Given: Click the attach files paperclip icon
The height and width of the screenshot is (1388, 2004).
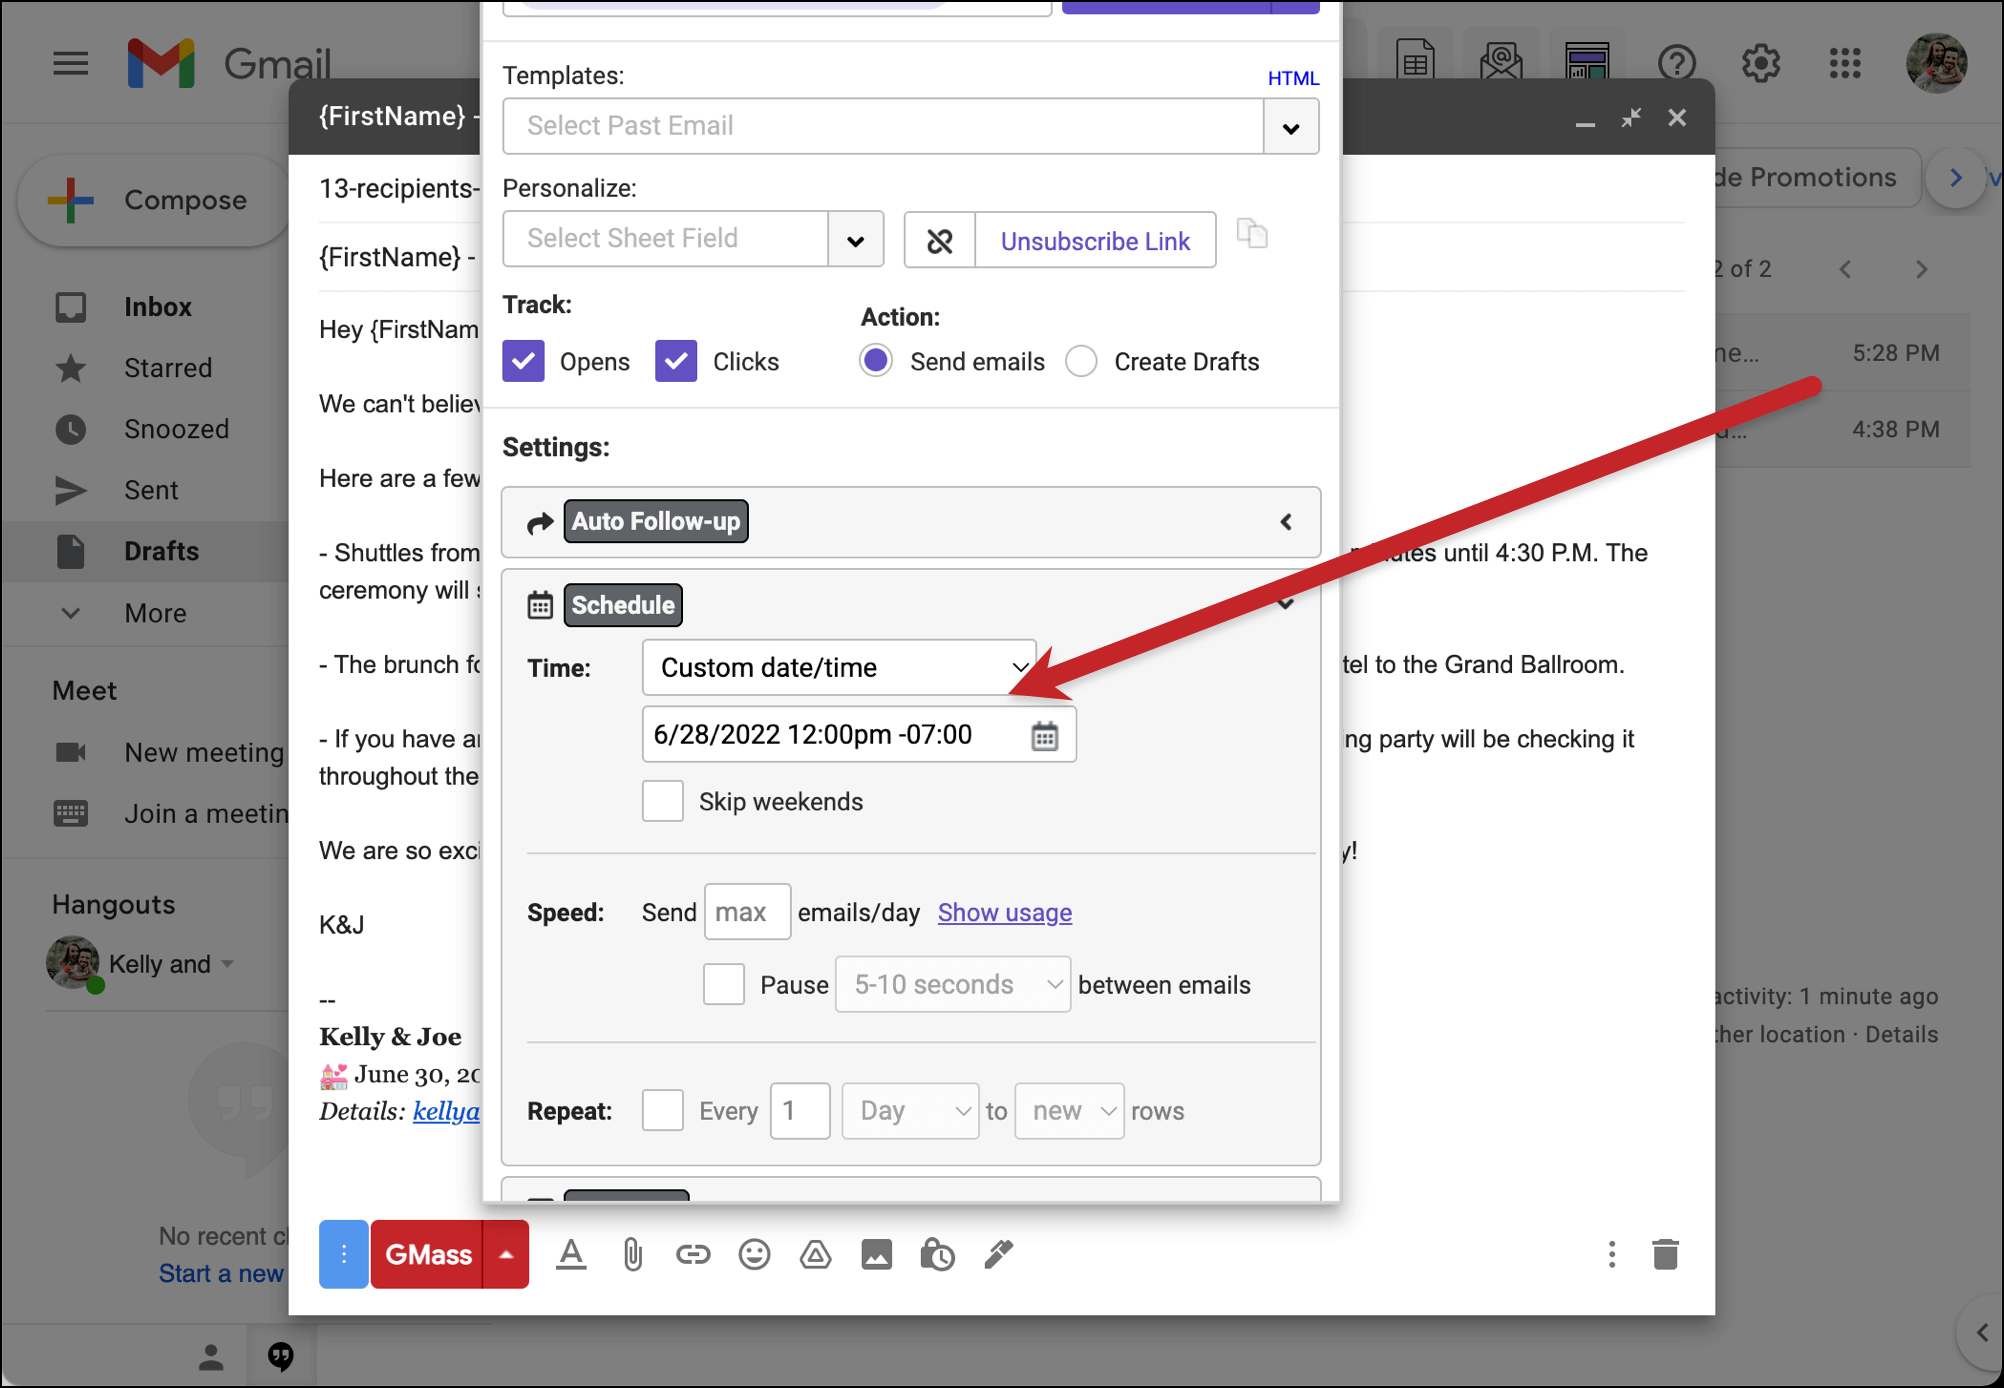Looking at the screenshot, I should [x=632, y=1254].
